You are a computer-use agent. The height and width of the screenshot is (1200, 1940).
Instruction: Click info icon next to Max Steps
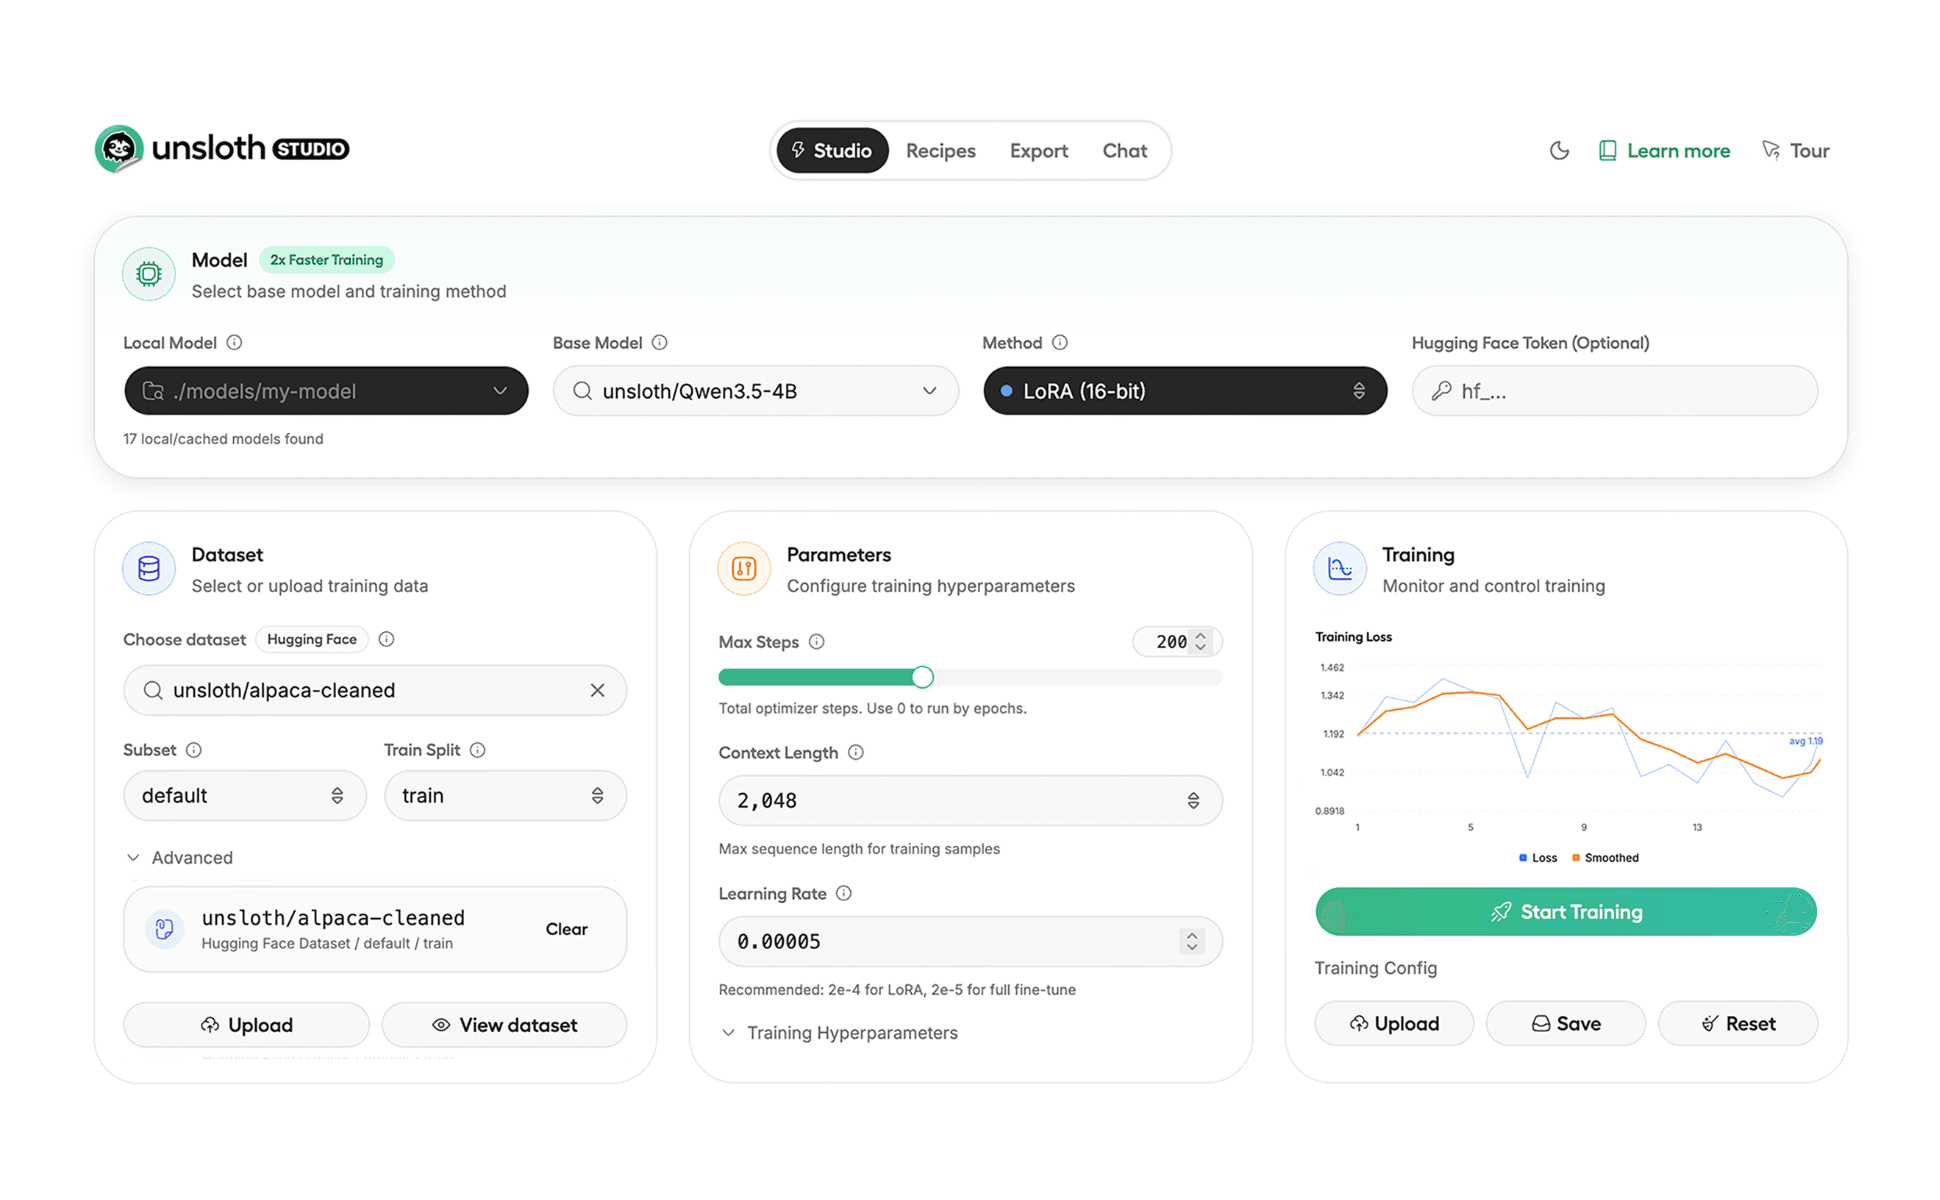(x=817, y=642)
